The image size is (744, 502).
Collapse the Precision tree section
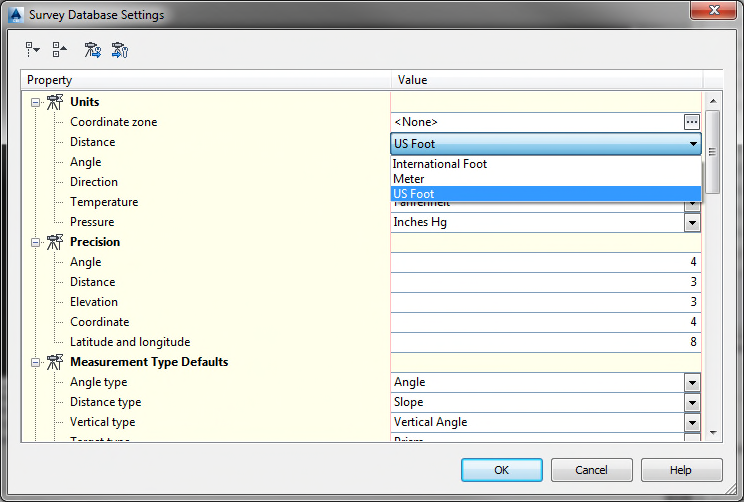(x=35, y=242)
